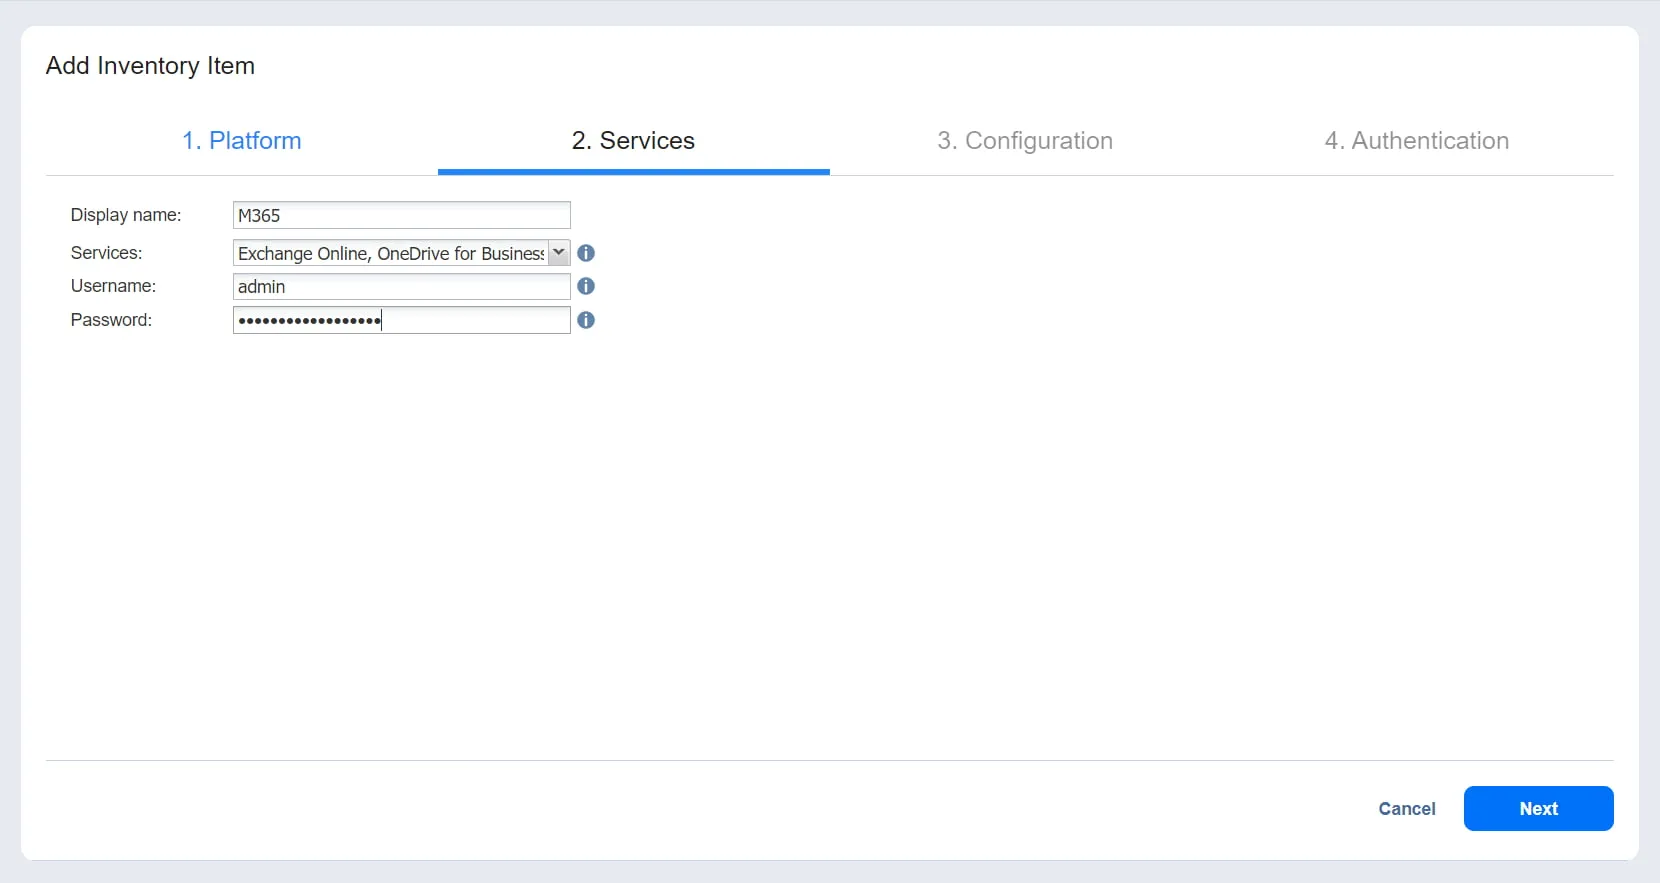Click the info icon next to Services dropdown

pyautogui.click(x=586, y=253)
